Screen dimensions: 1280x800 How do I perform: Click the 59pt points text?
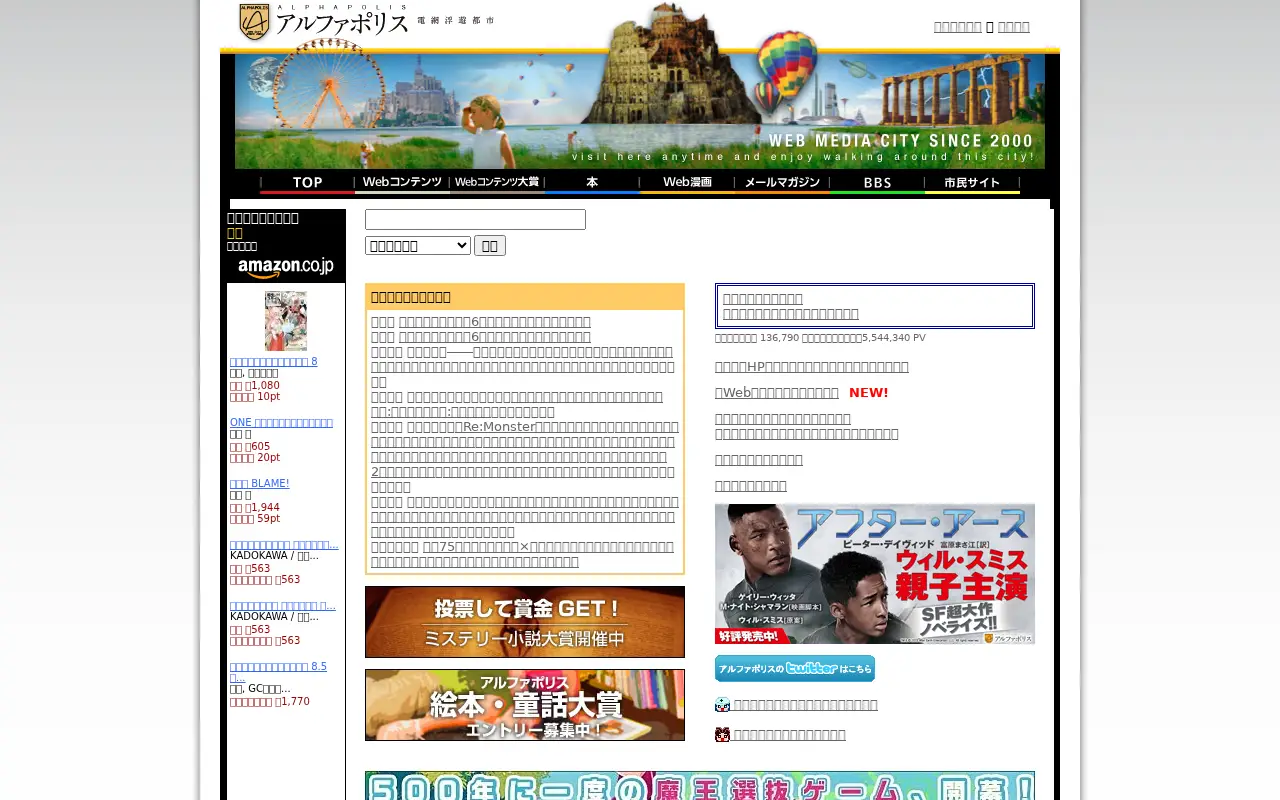[x=269, y=519]
